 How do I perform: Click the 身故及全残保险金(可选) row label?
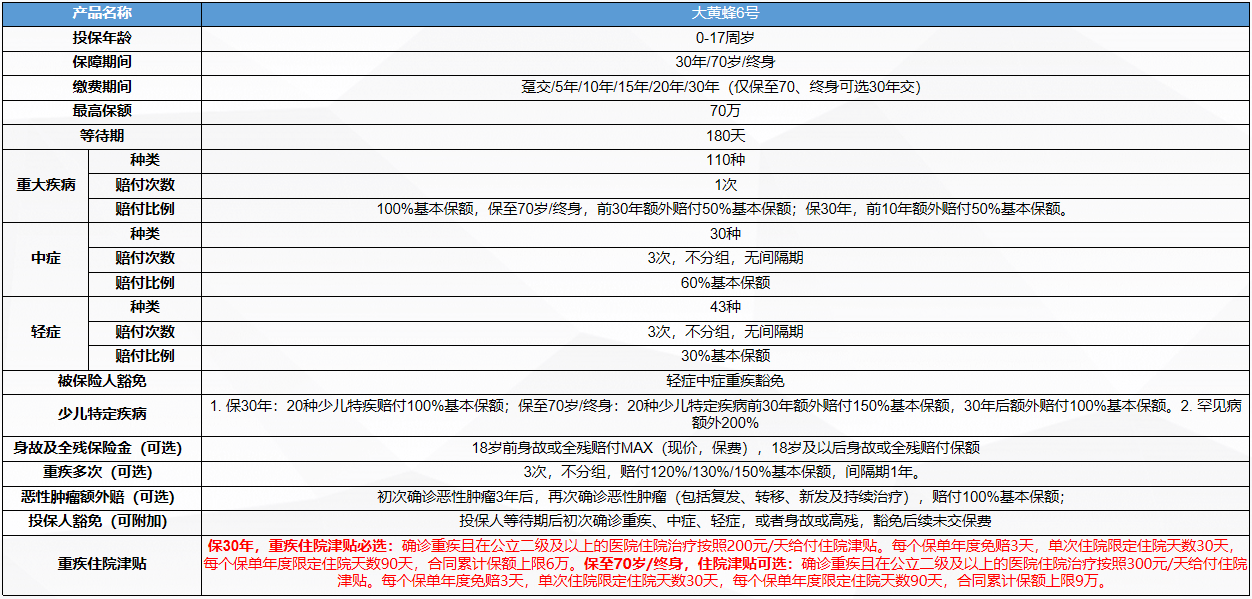pyautogui.click(x=102, y=448)
